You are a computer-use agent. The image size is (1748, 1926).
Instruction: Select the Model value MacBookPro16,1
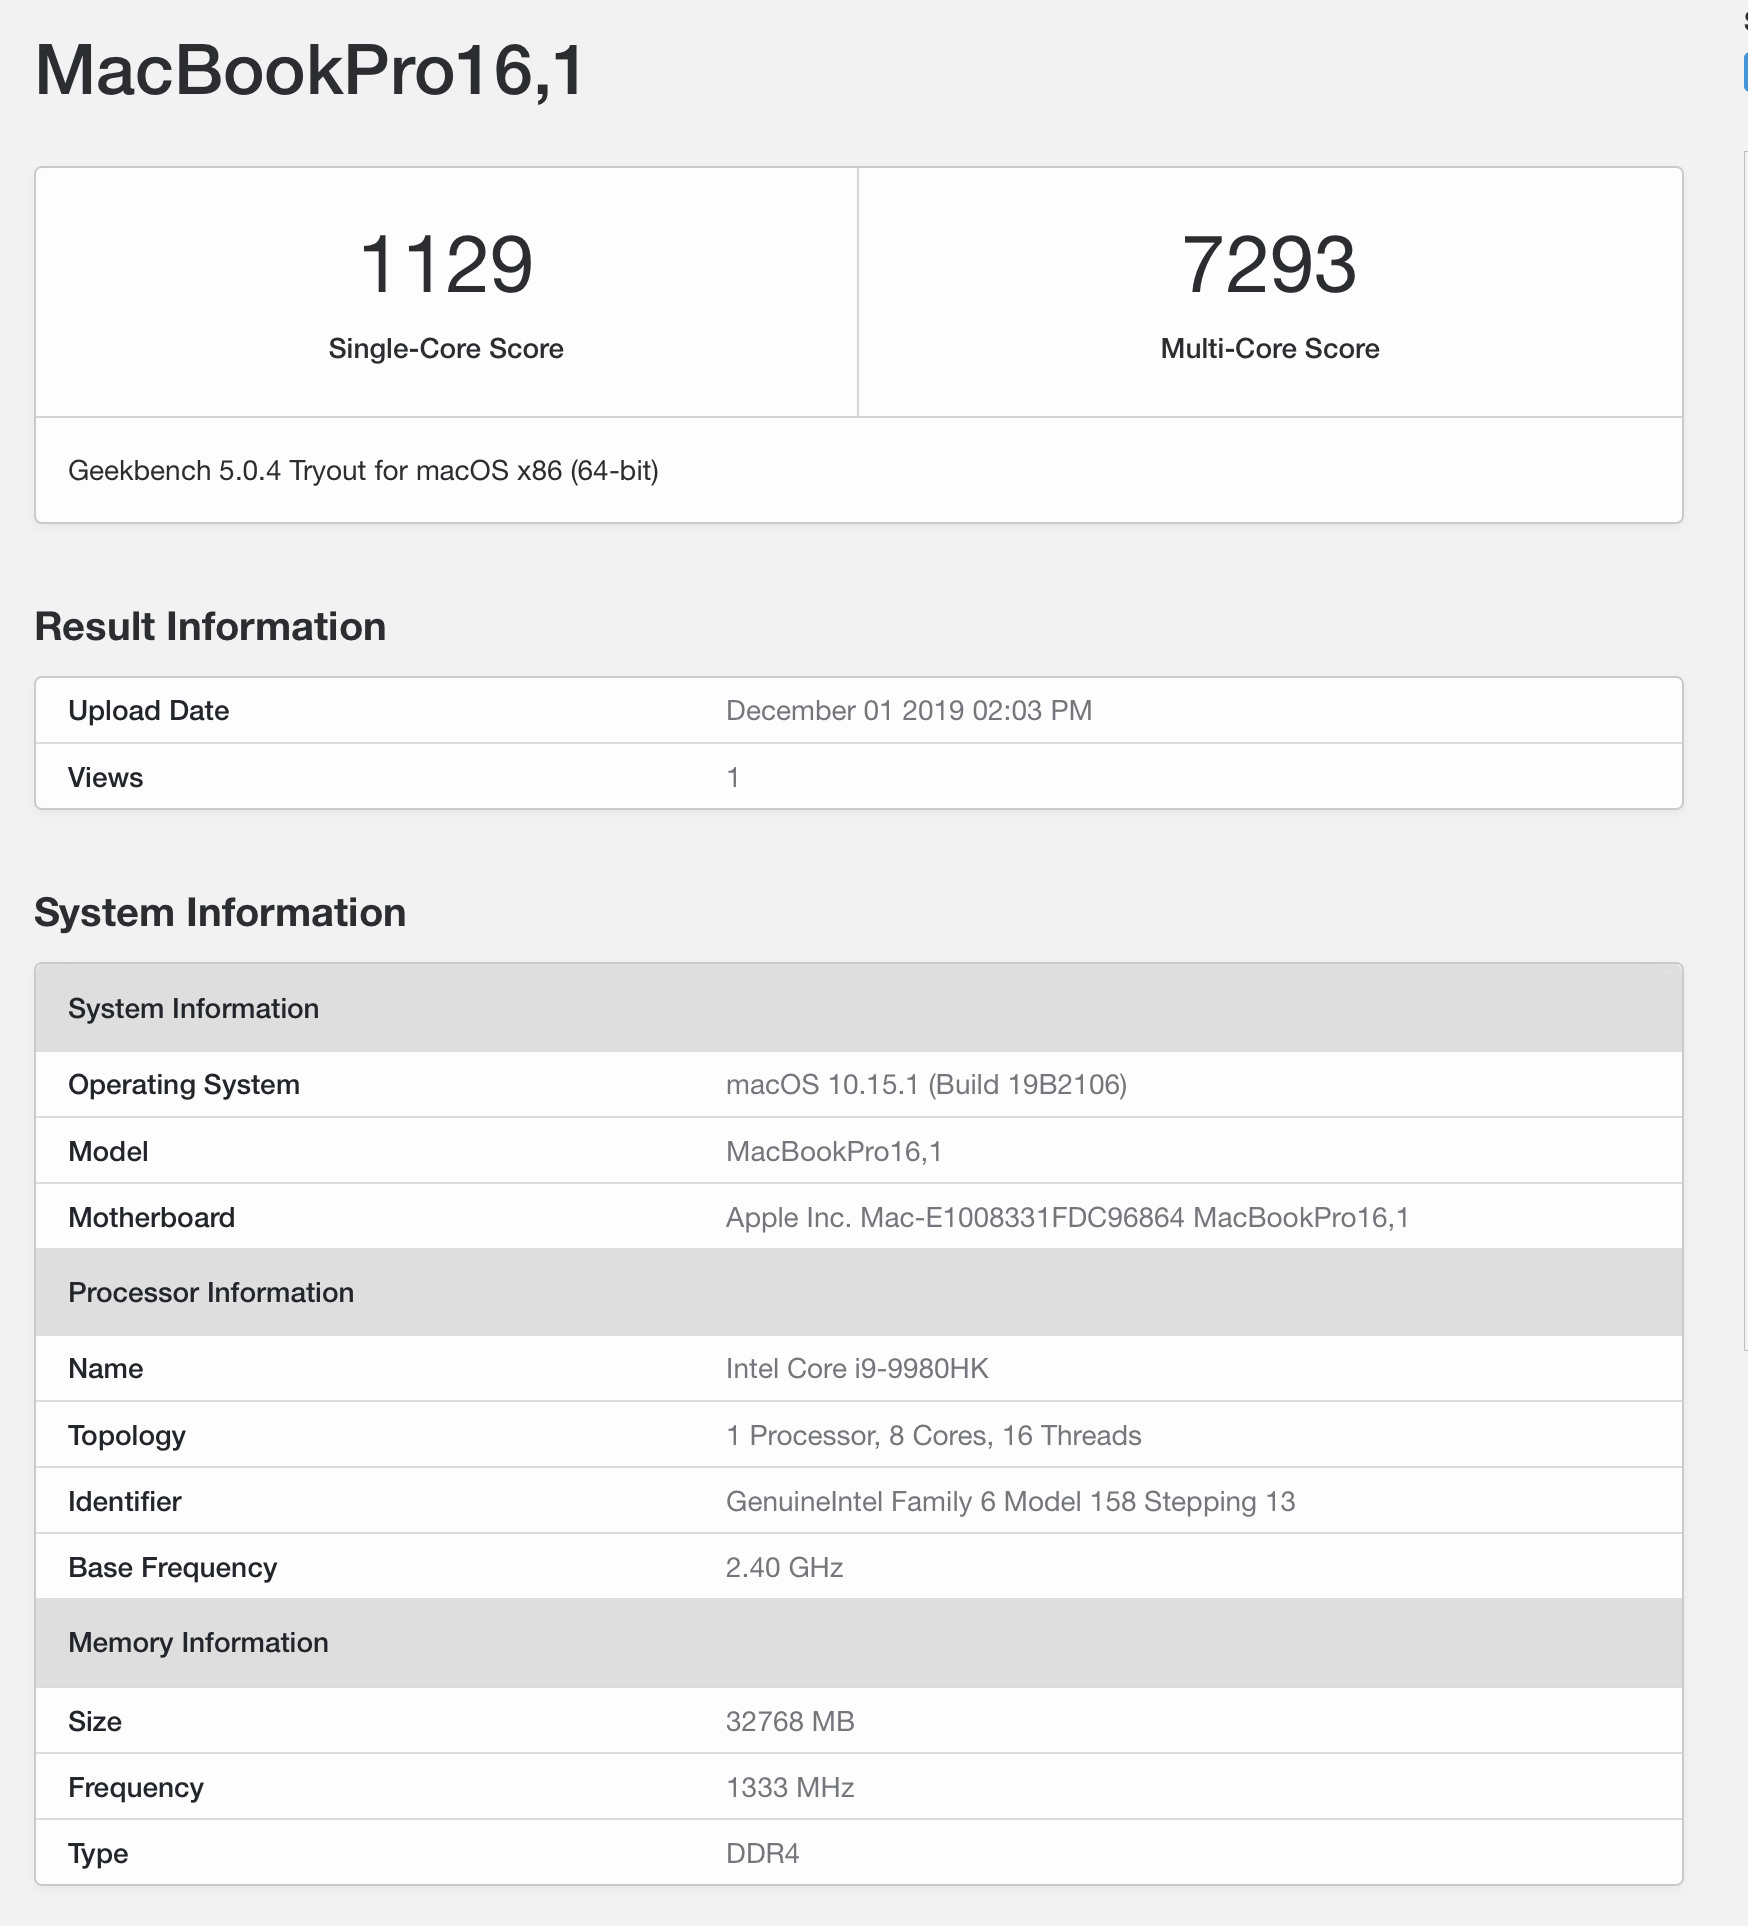pyautogui.click(x=834, y=1152)
